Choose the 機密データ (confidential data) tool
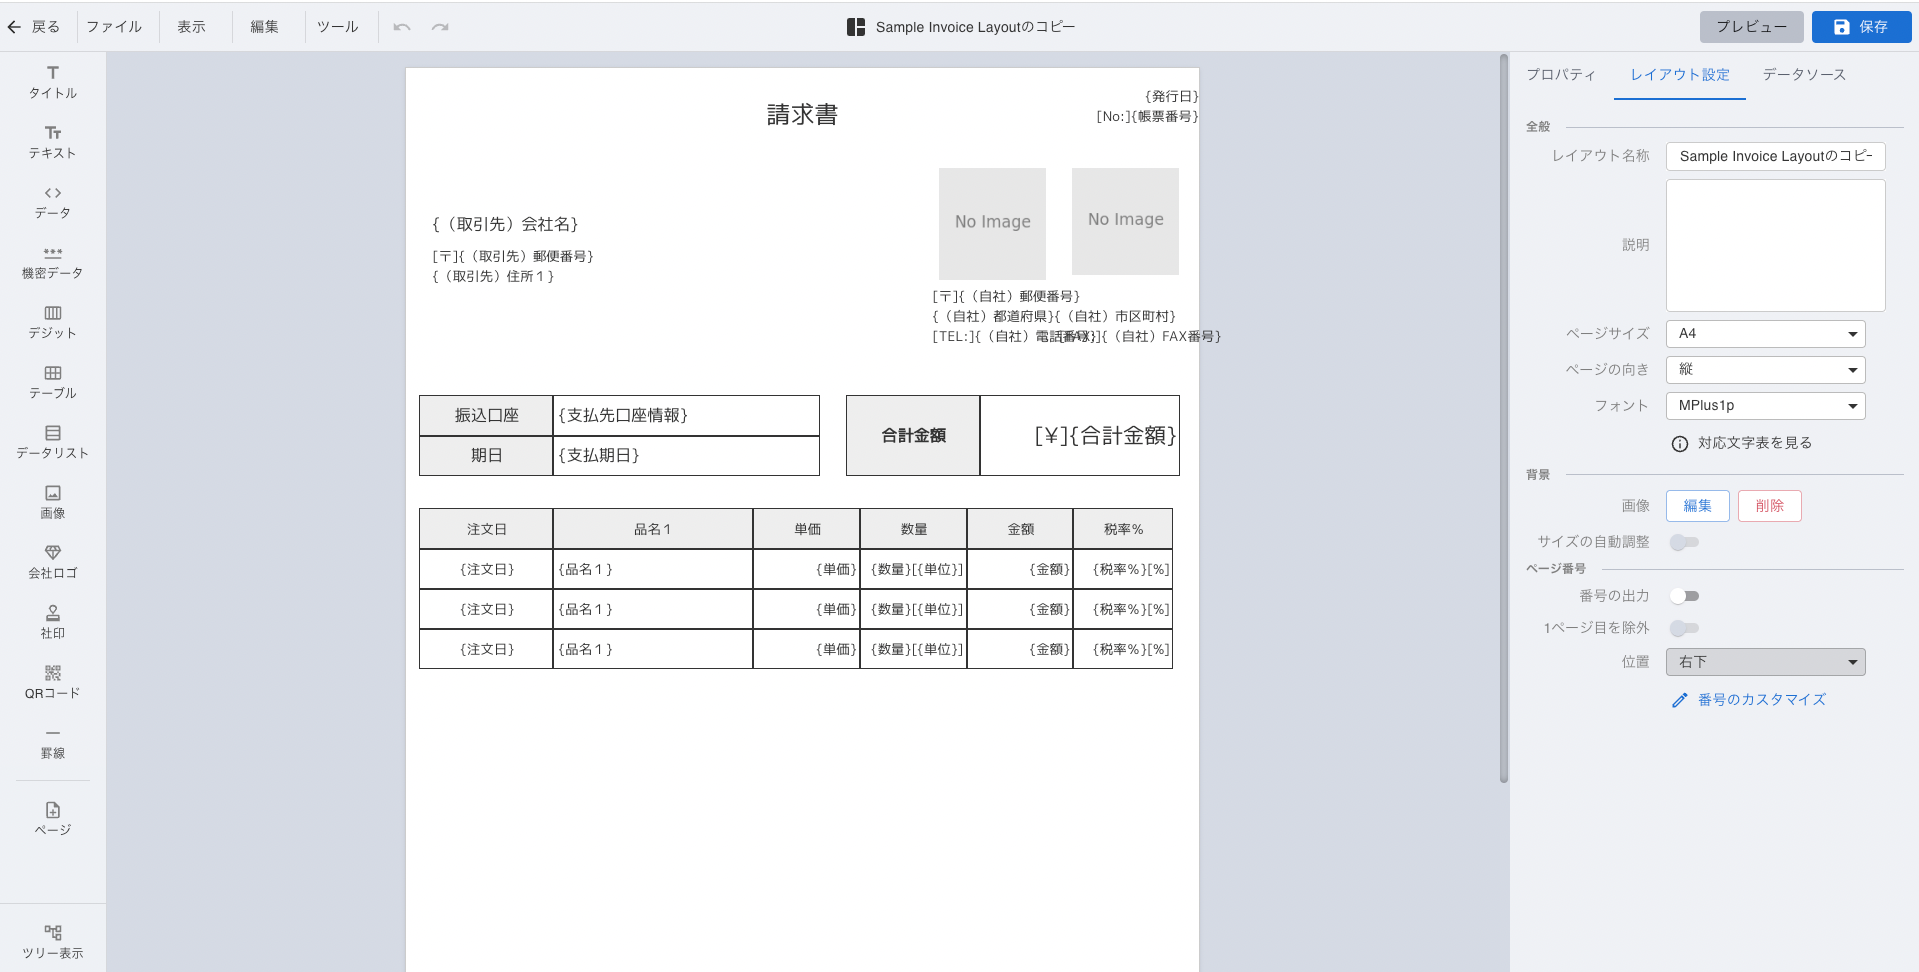Screen dimensions: 1919x972 [53, 262]
